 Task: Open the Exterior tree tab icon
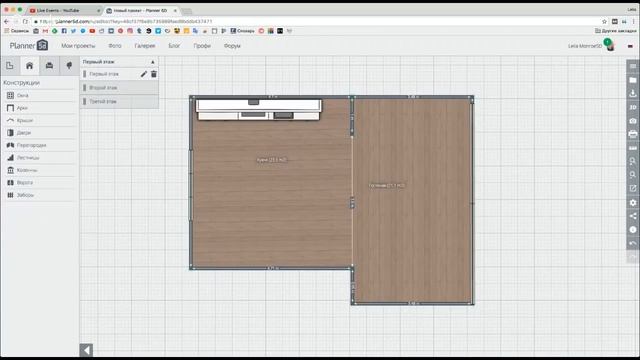[x=69, y=65]
